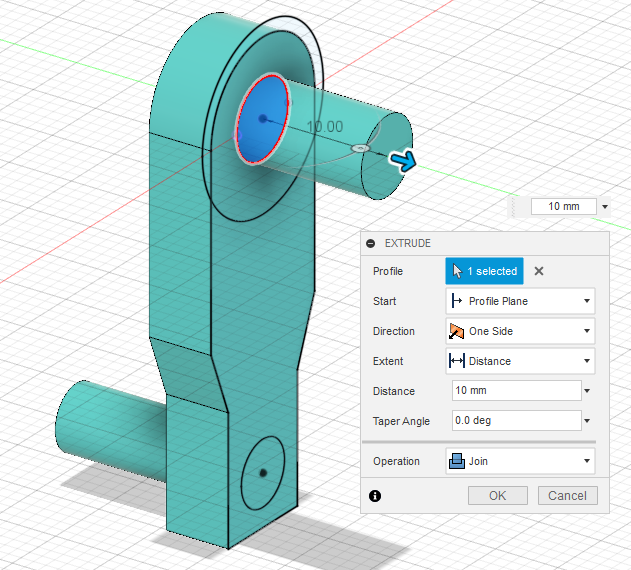
Task: Open the Extent dropdown showing Distance
Action: tap(520, 361)
